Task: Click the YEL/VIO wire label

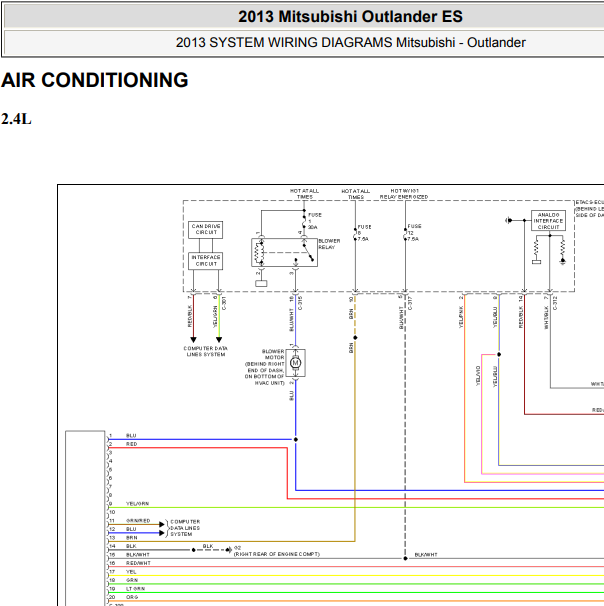Action: pyautogui.click(x=478, y=376)
